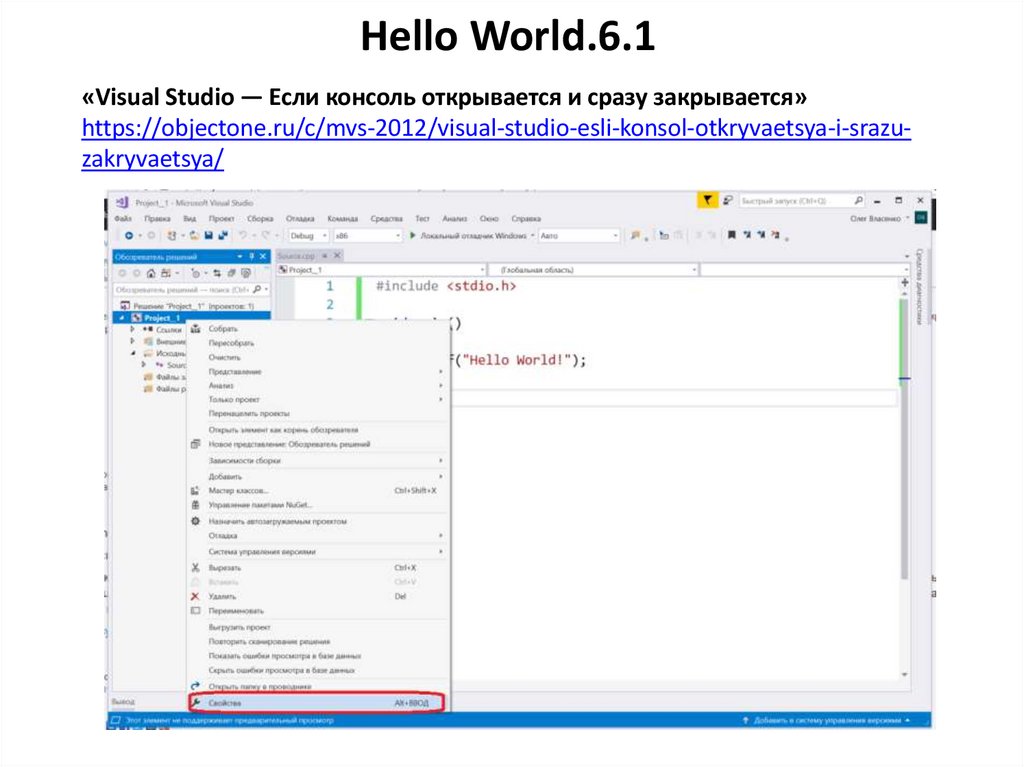Click Собрать build icon in context menu
Viewport: 1024px width, 767px height.
tap(195, 329)
